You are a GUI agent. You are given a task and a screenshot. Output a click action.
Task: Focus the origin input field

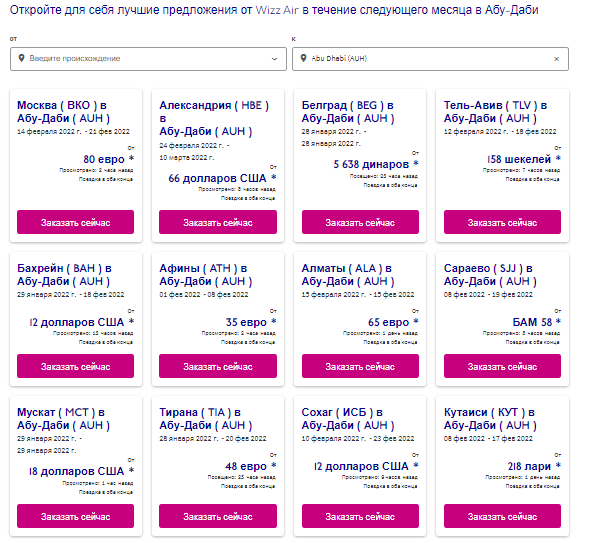pyautogui.click(x=148, y=59)
